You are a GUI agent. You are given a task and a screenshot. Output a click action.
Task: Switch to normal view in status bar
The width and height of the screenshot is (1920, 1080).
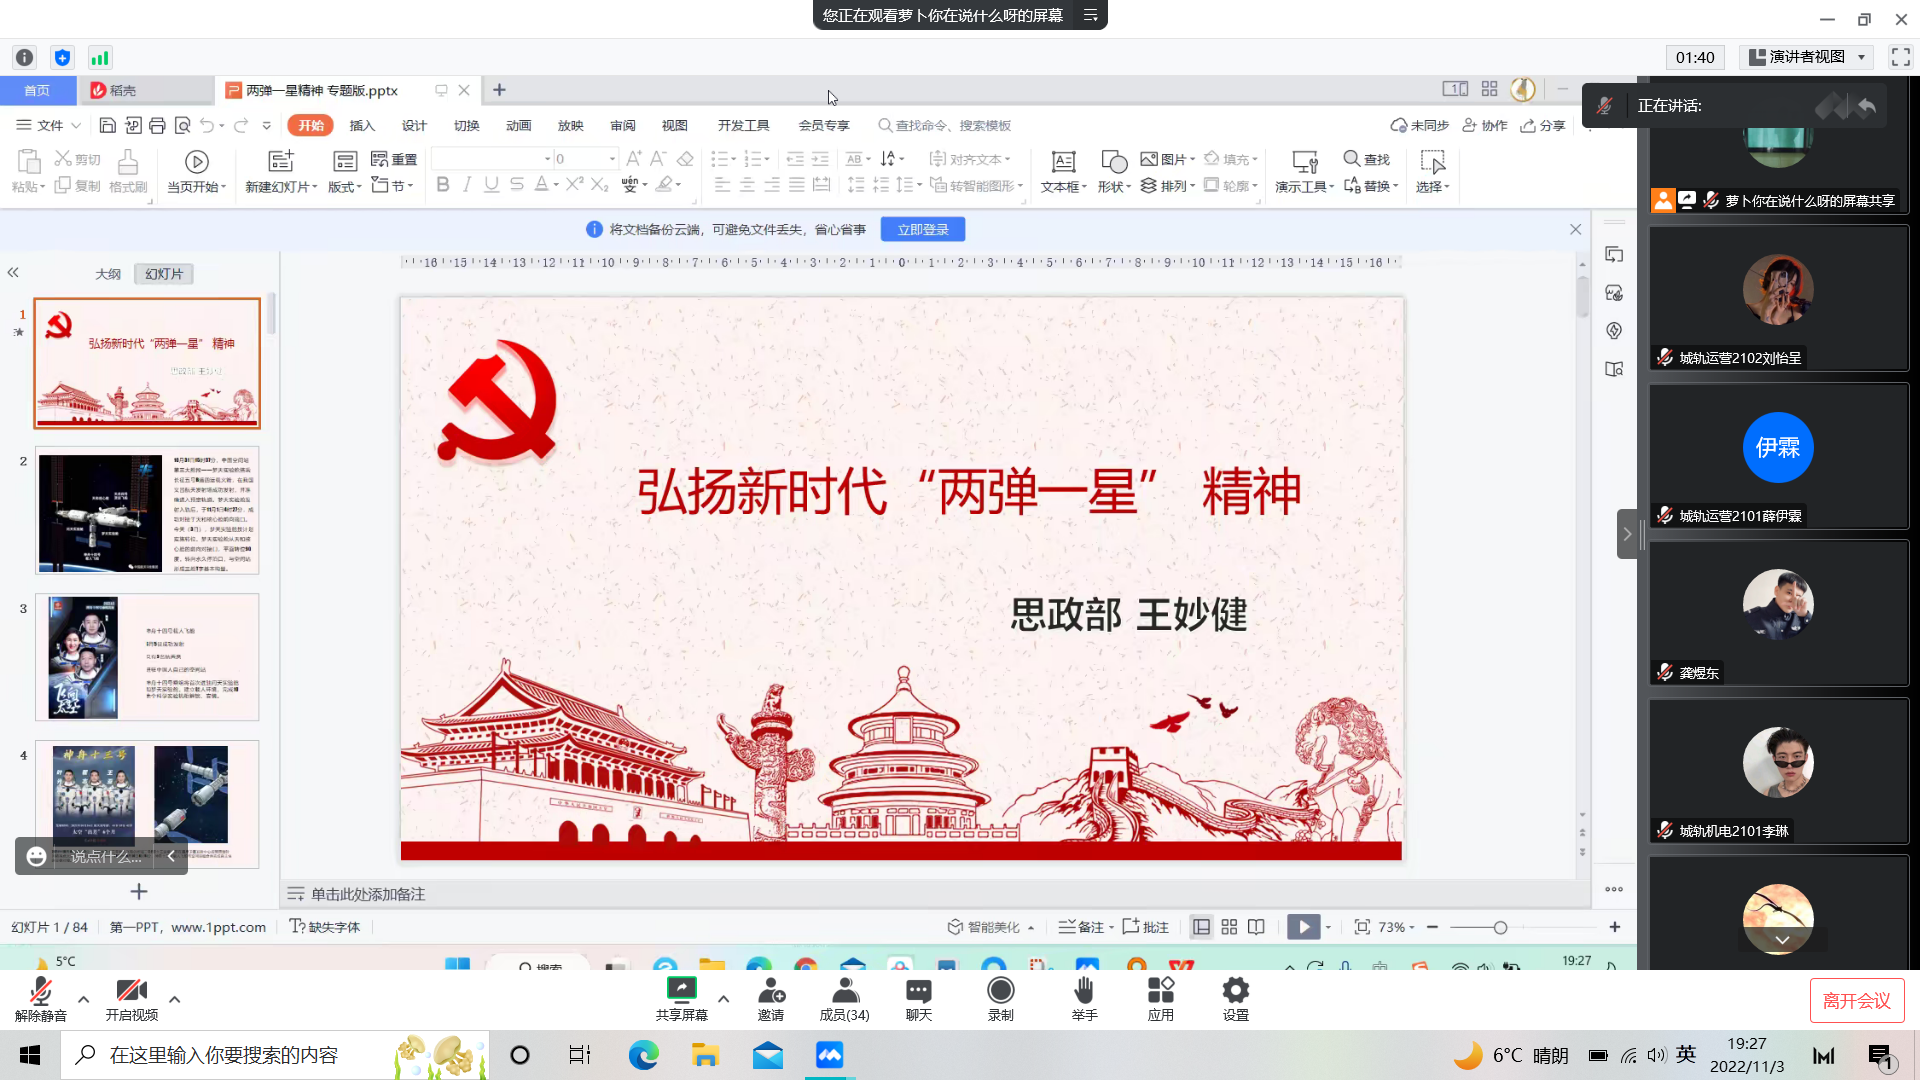pyautogui.click(x=1201, y=927)
